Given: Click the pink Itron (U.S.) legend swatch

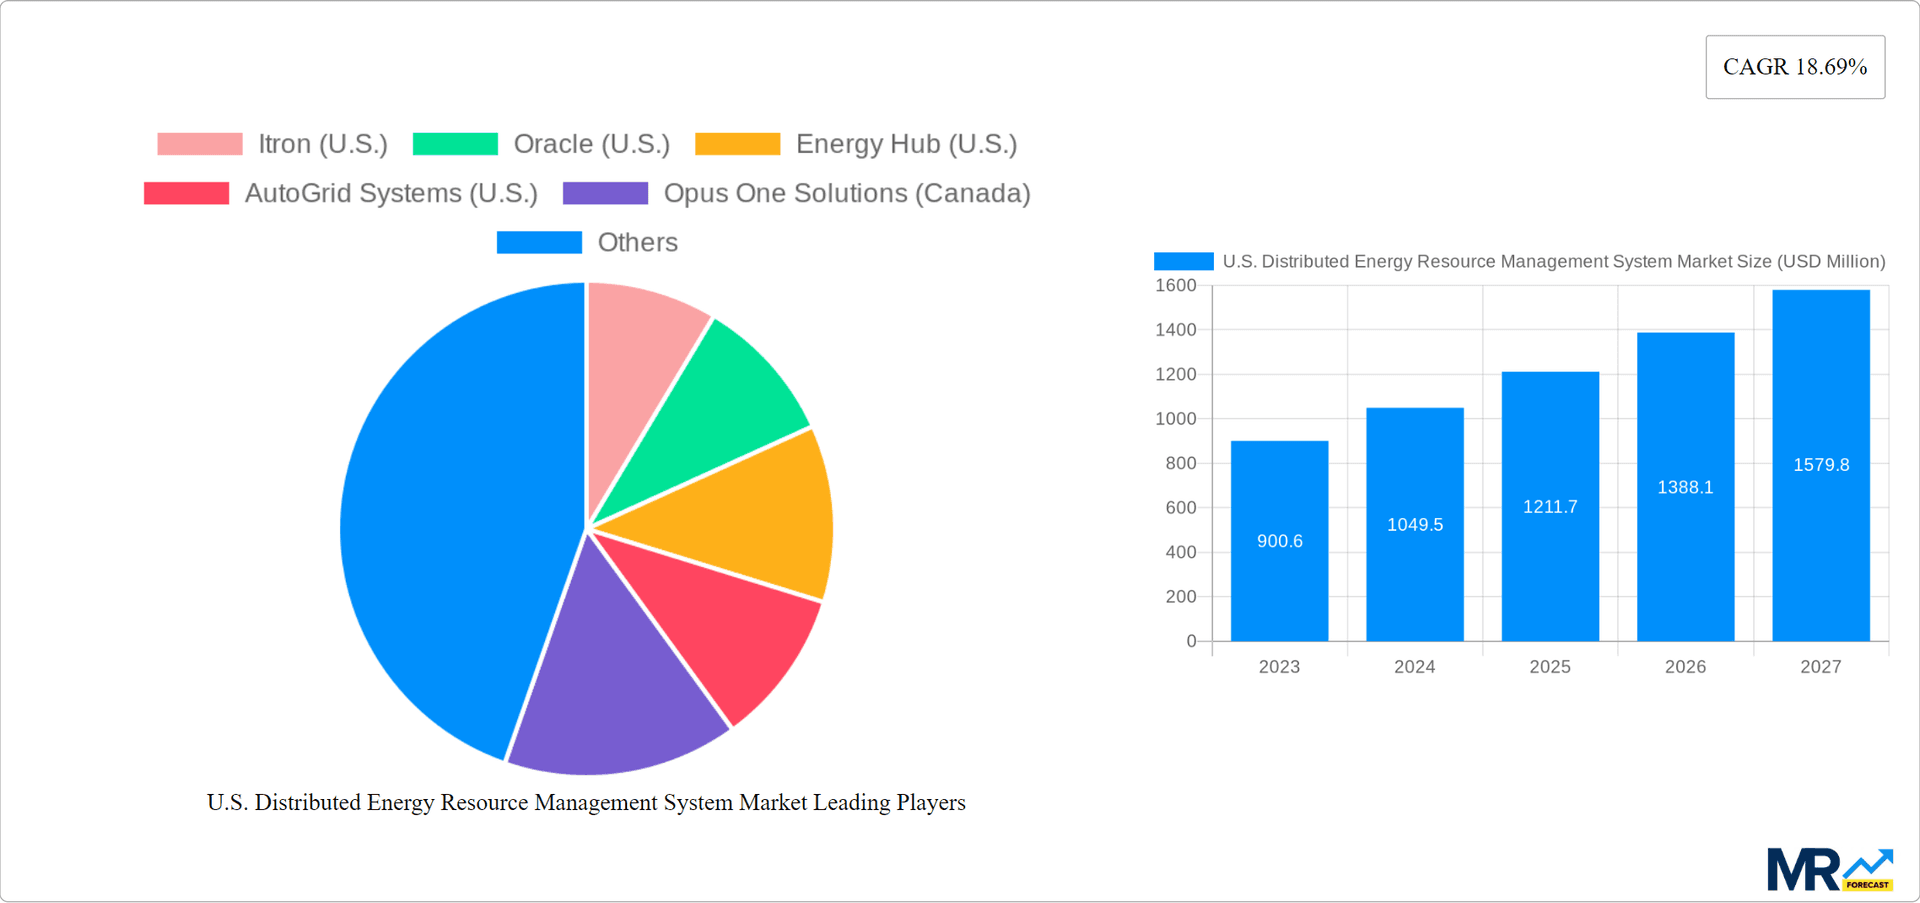Looking at the screenshot, I should point(199,144).
